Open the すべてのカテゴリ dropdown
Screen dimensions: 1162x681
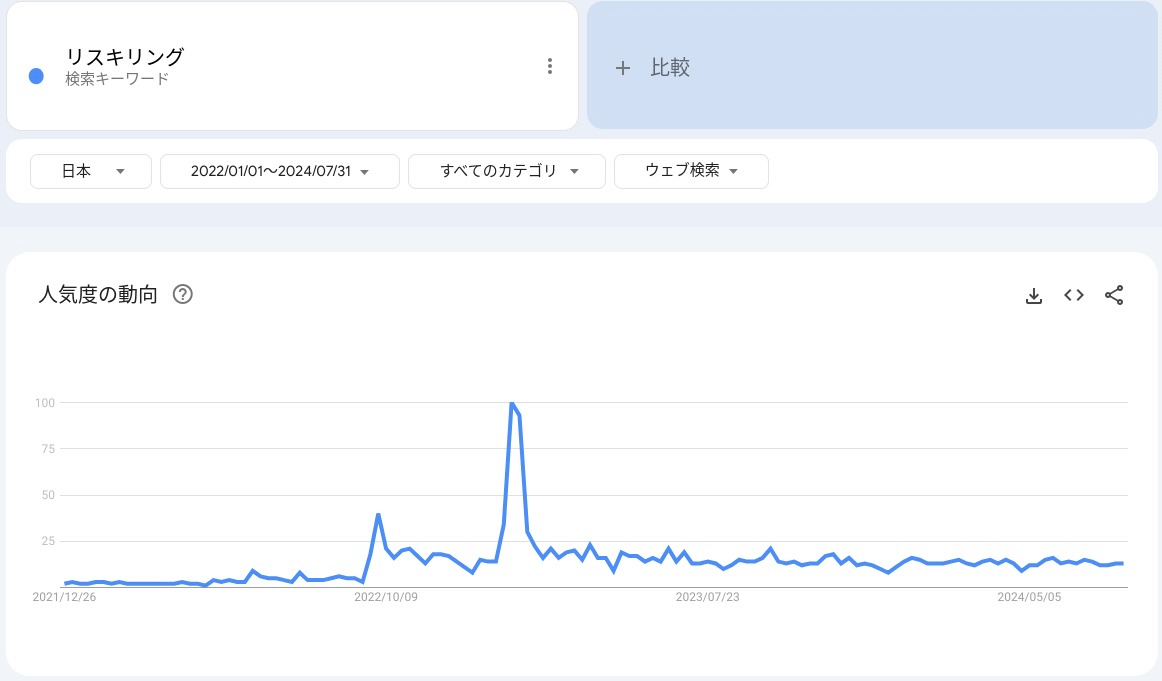(507, 171)
